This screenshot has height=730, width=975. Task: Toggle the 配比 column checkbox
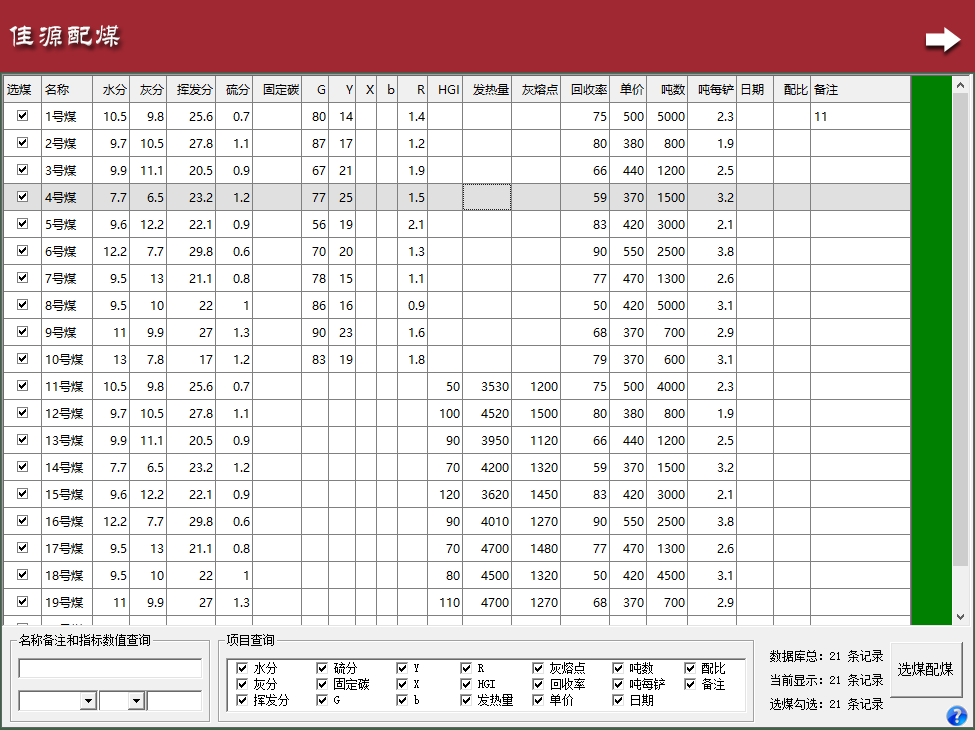coord(690,668)
